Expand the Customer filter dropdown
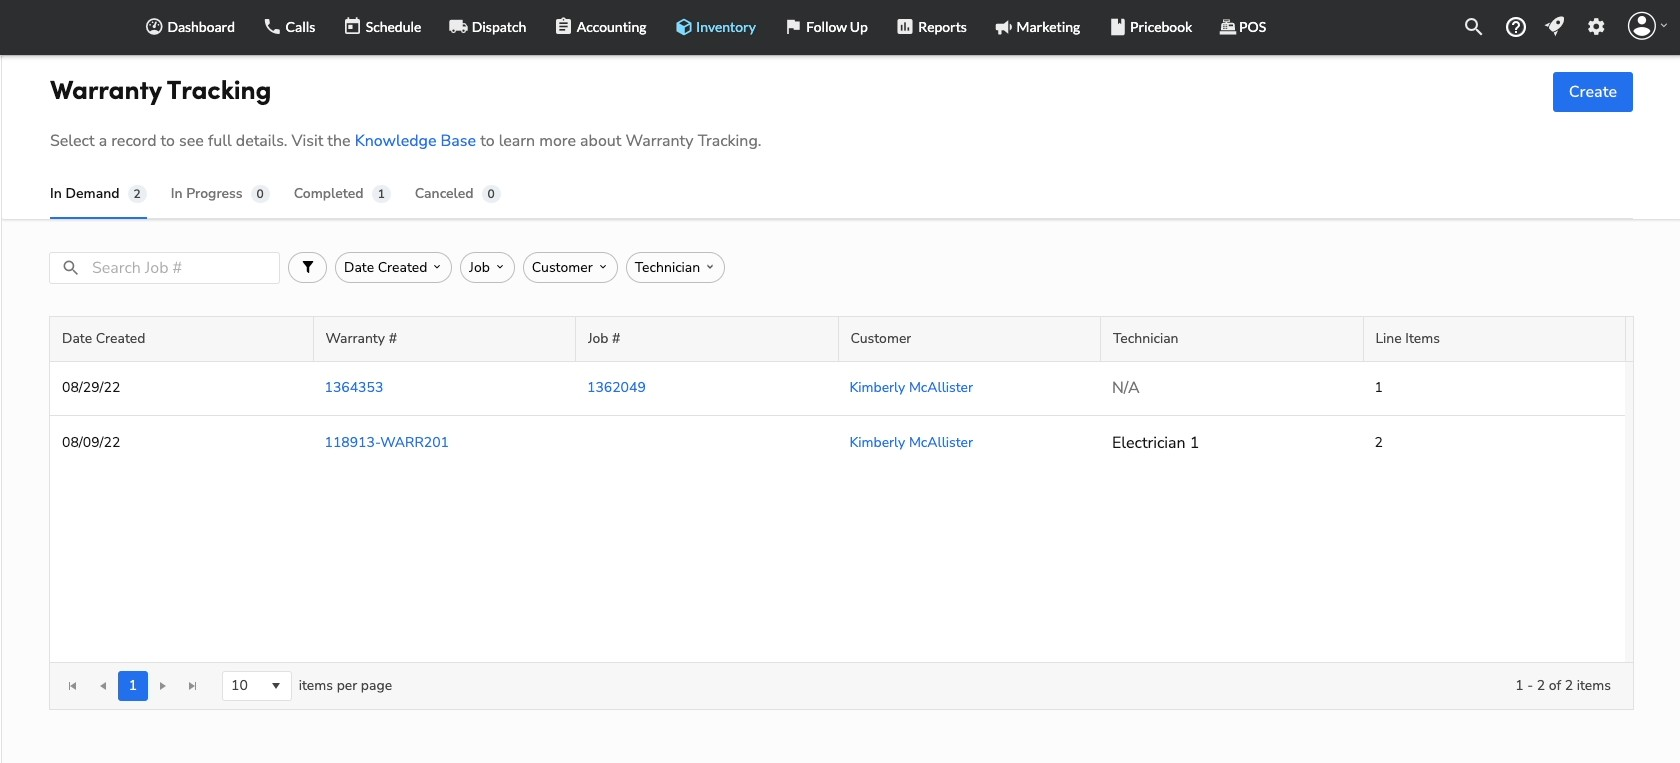The image size is (1680, 763). 570,267
